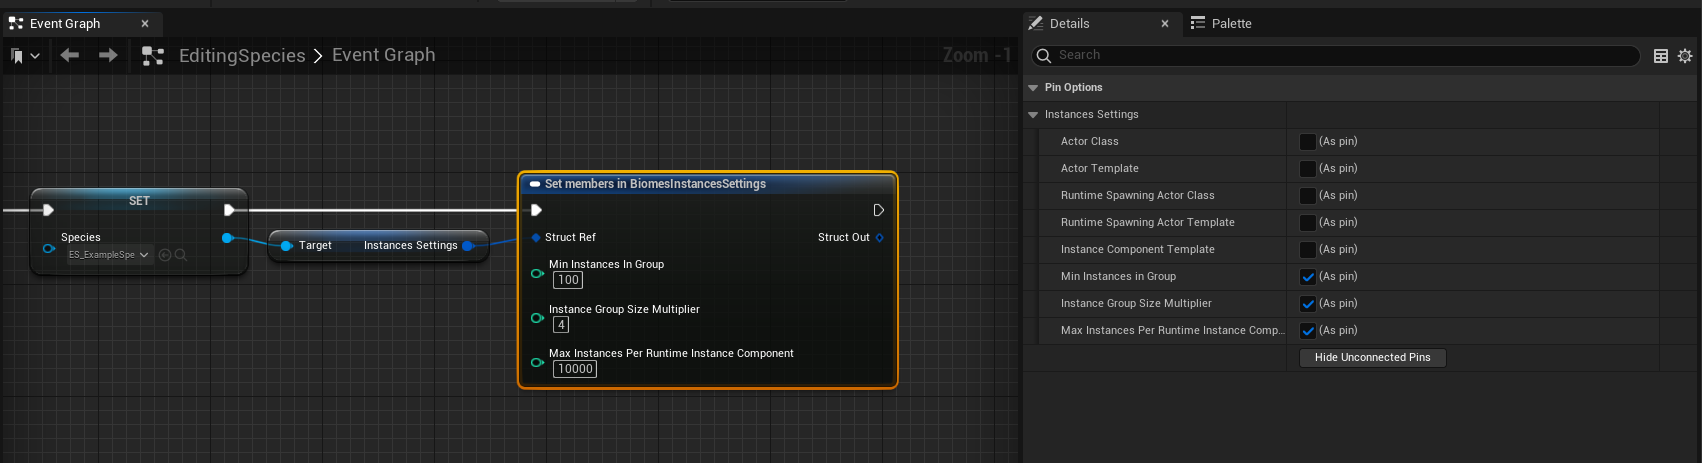The image size is (1702, 463).
Task: Enable Actor Template as pin
Action: pyautogui.click(x=1308, y=169)
